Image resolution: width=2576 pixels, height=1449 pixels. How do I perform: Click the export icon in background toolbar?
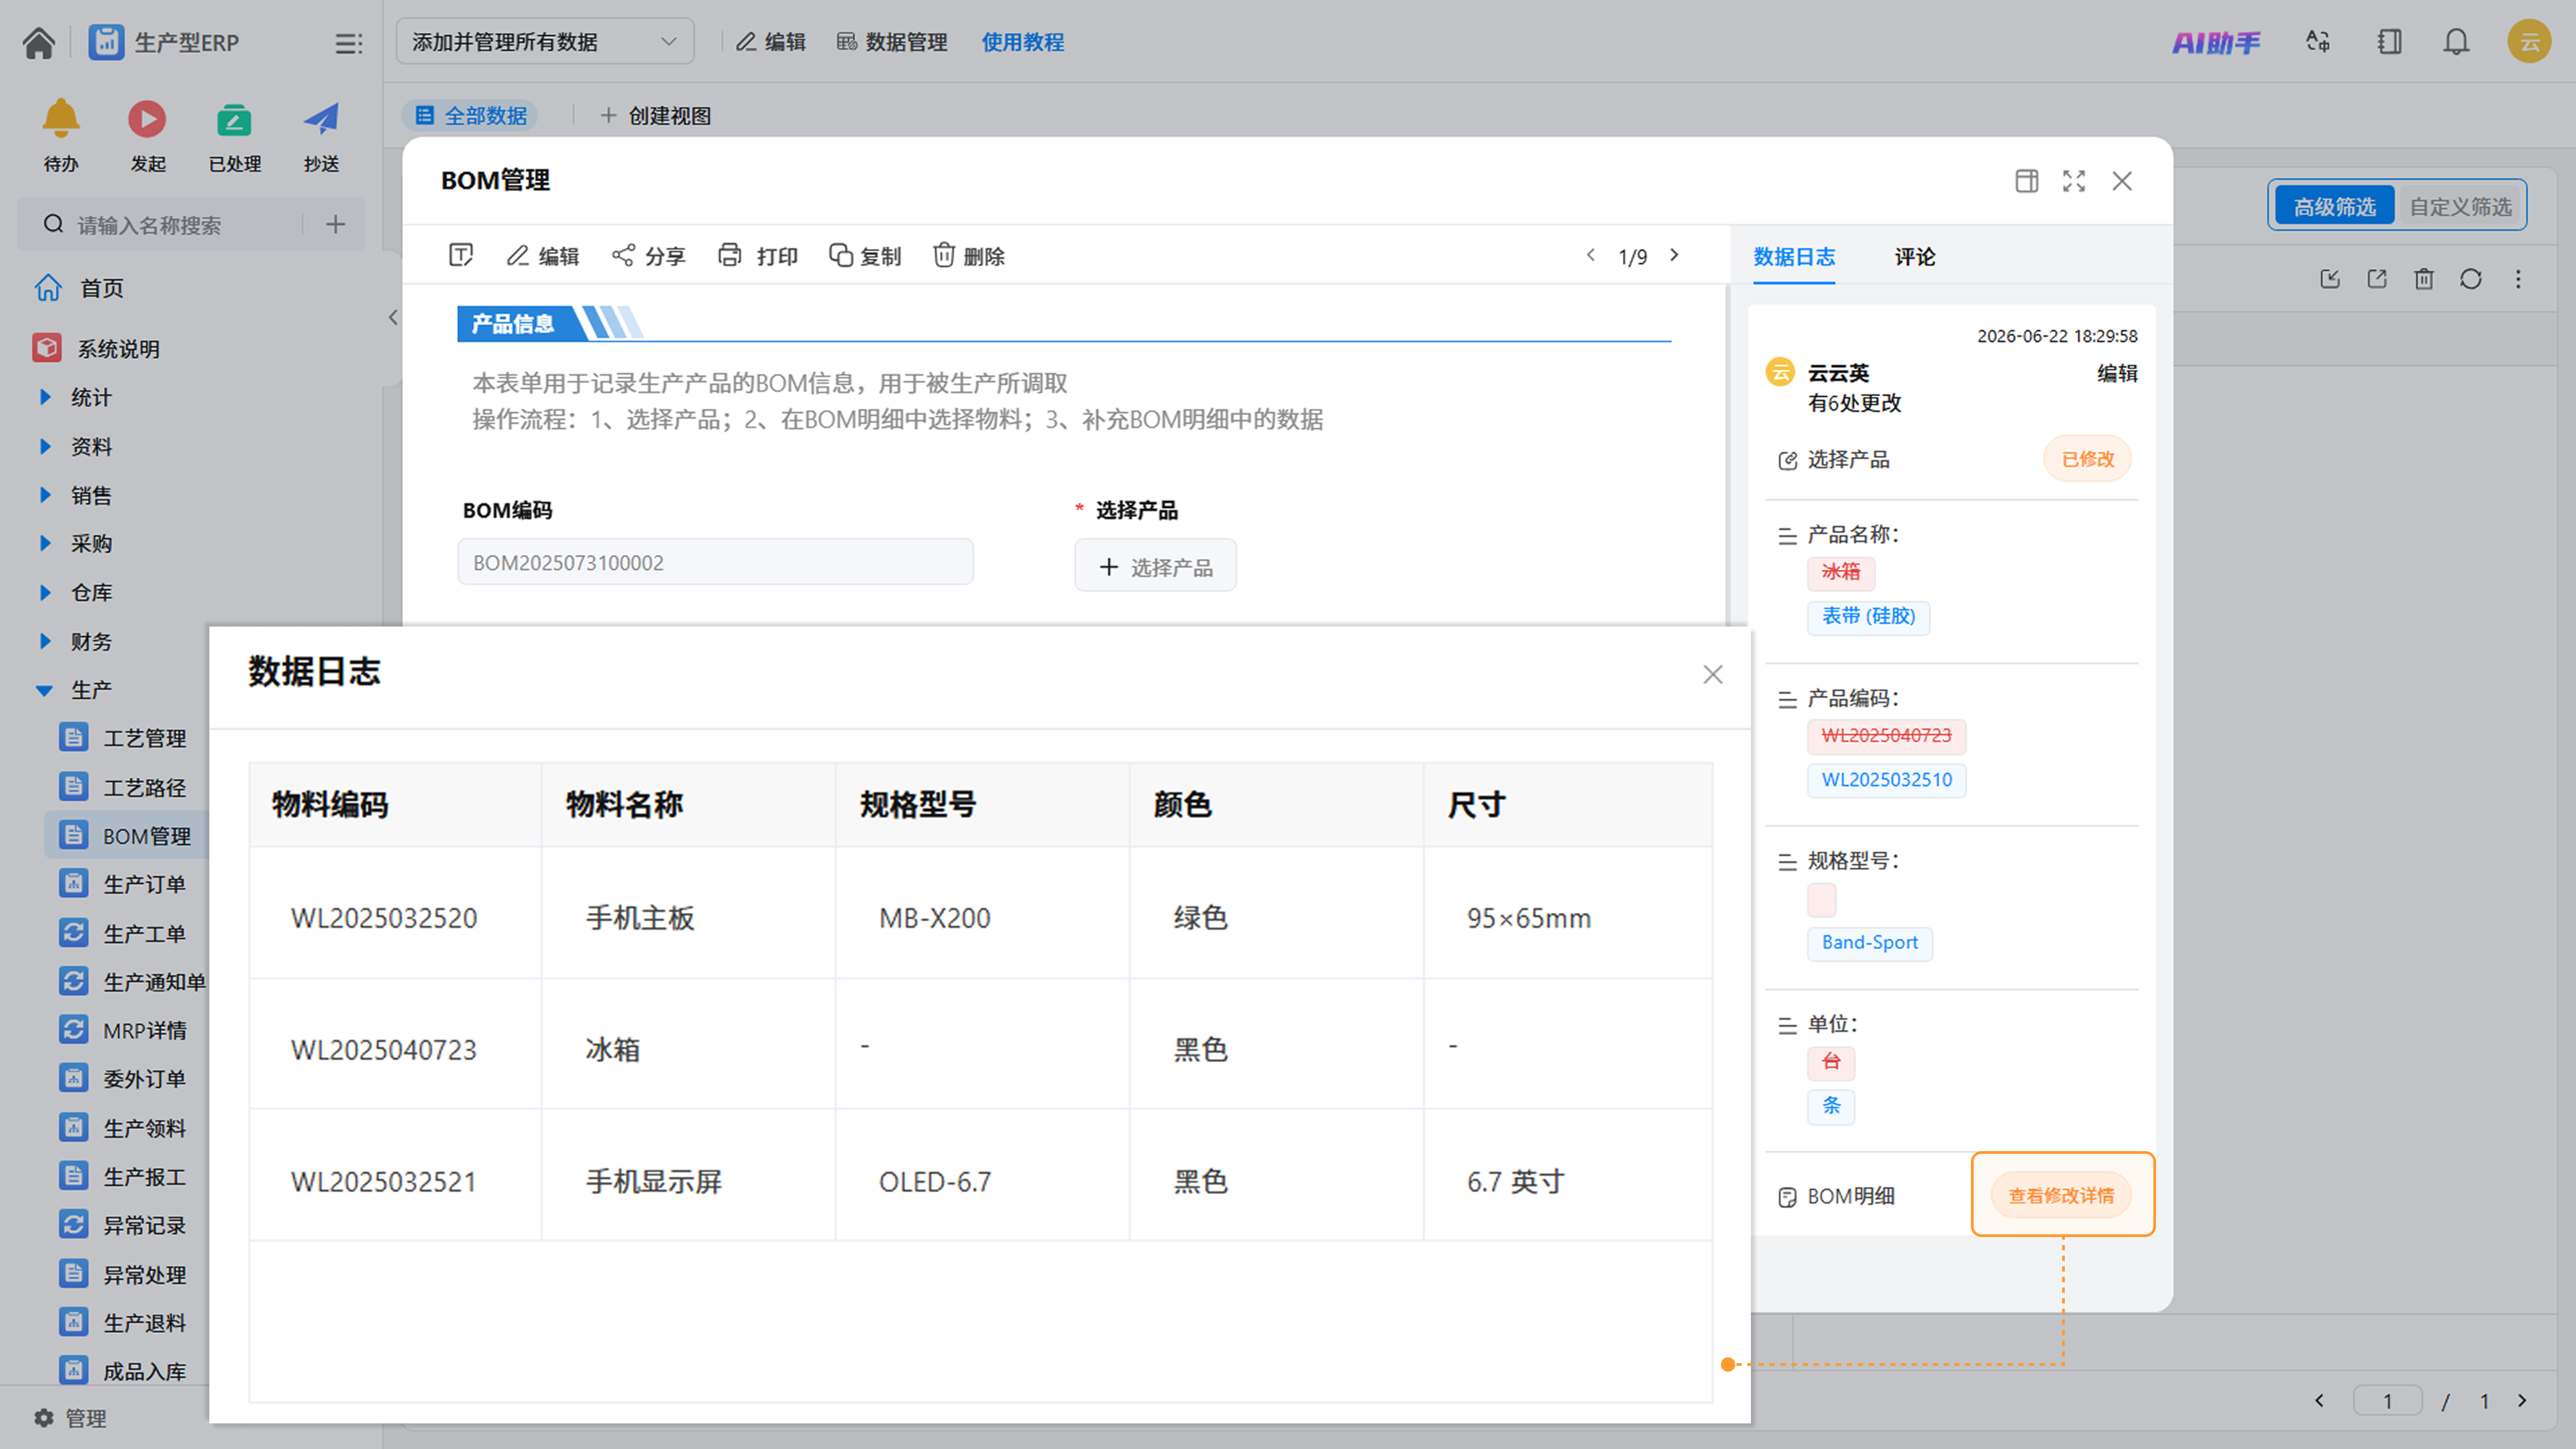coord(2377,279)
